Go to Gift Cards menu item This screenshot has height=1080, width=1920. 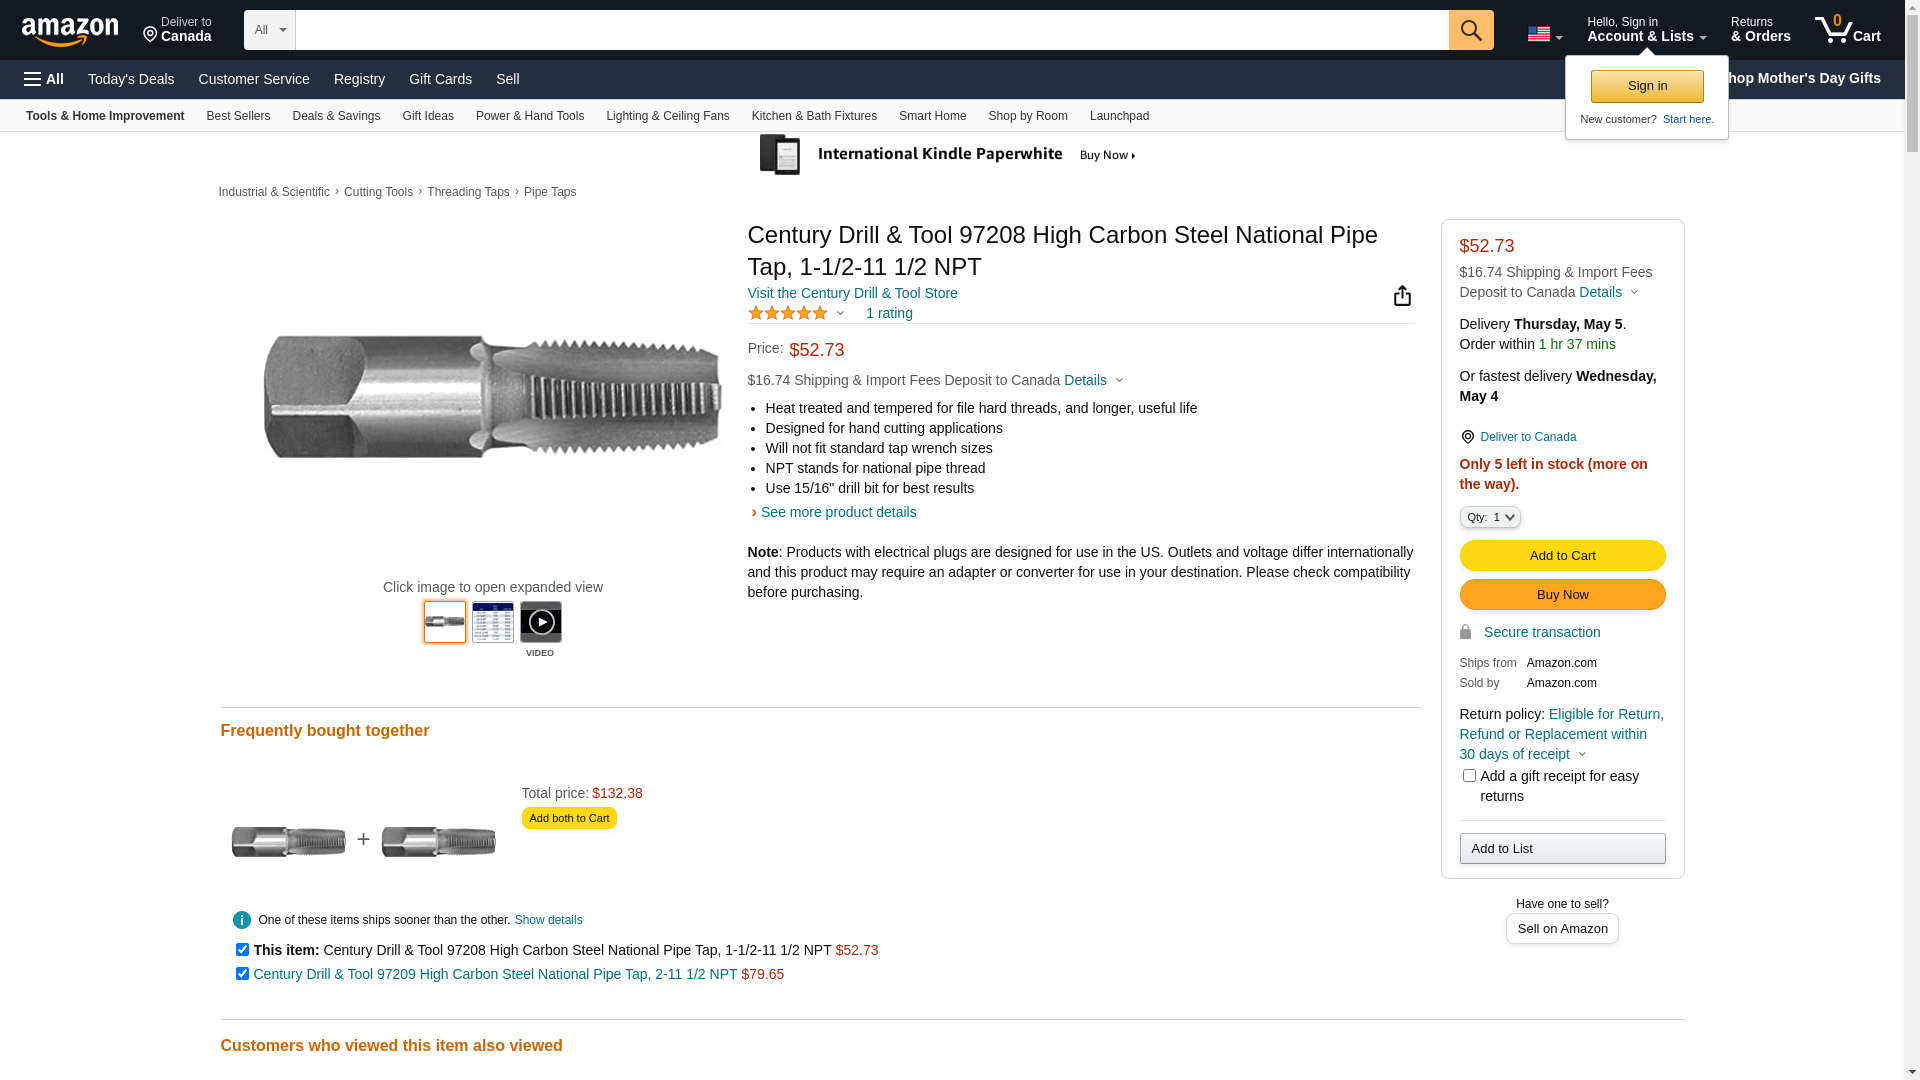click(440, 79)
